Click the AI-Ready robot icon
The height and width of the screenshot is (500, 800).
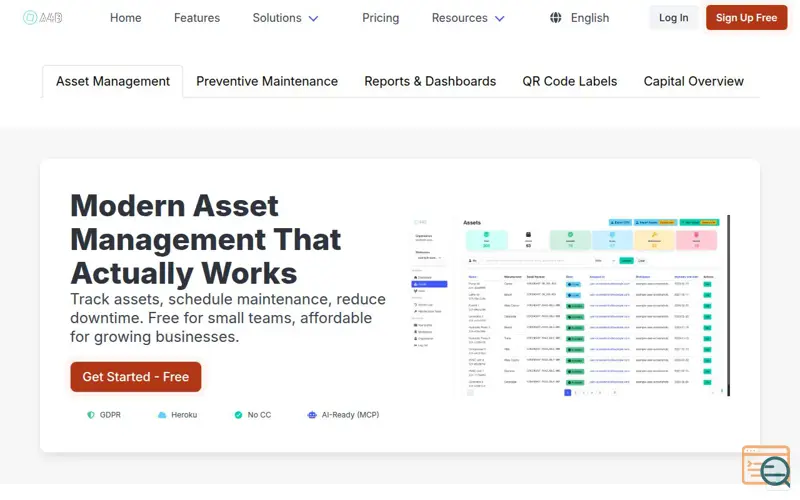tap(312, 415)
